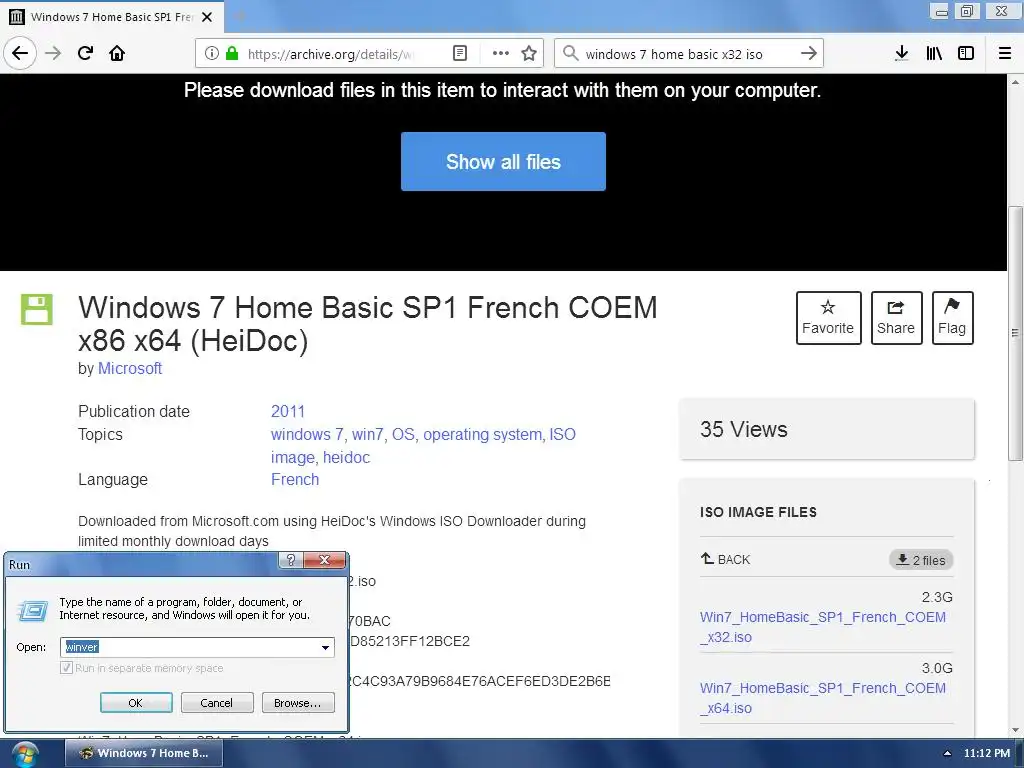1024x768 pixels.
Task: Click the Open text field in Run
Action: [x=190, y=647]
